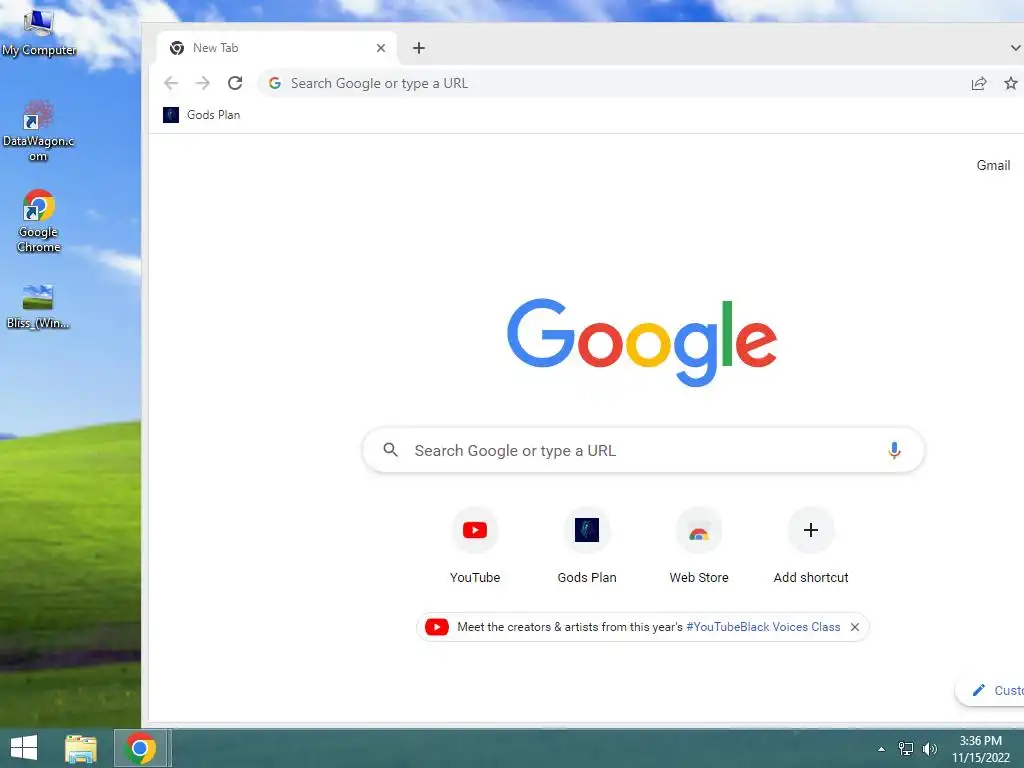Open the Windows Start menu
1024x768 pixels.
(24, 748)
